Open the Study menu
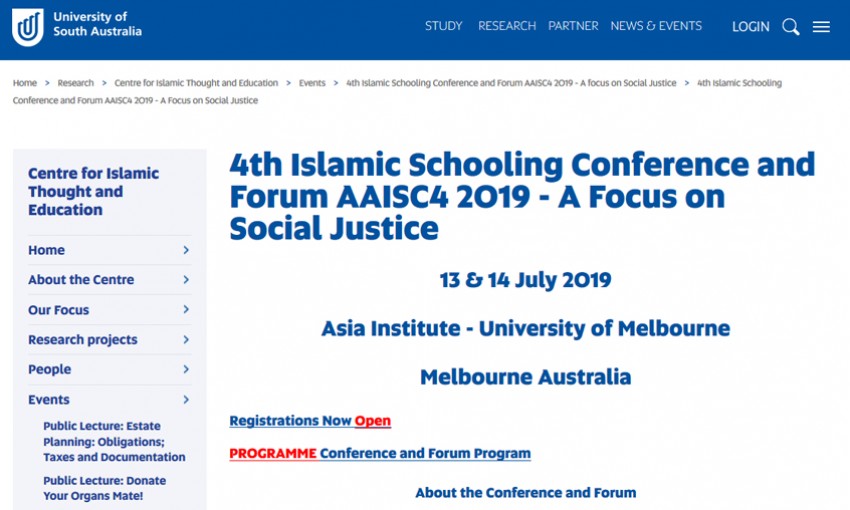Viewport: 850px width, 510px height. click(x=443, y=26)
